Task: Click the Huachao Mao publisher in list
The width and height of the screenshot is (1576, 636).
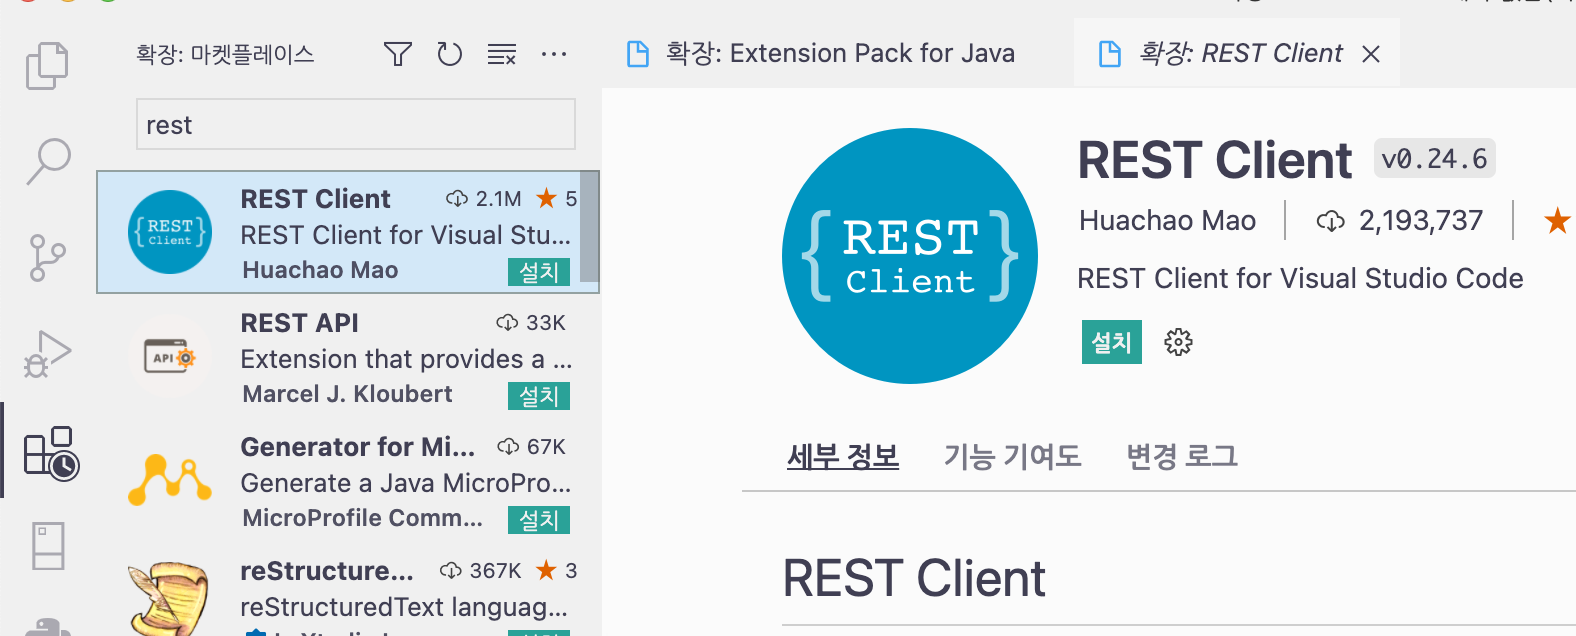Action: coord(320,270)
